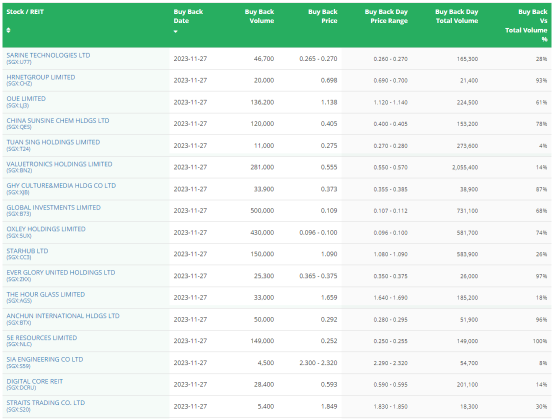This screenshot has width=554, height=419.
Task: View SIA ENGINEERING CO LTD
Action: [x=45, y=359]
